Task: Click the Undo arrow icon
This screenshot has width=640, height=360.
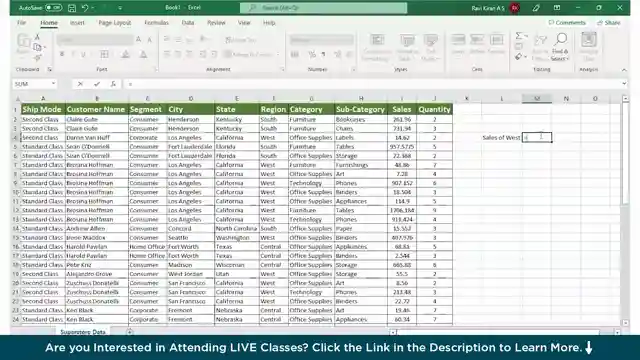Action: pyautogui.click(x=85, y=8)
